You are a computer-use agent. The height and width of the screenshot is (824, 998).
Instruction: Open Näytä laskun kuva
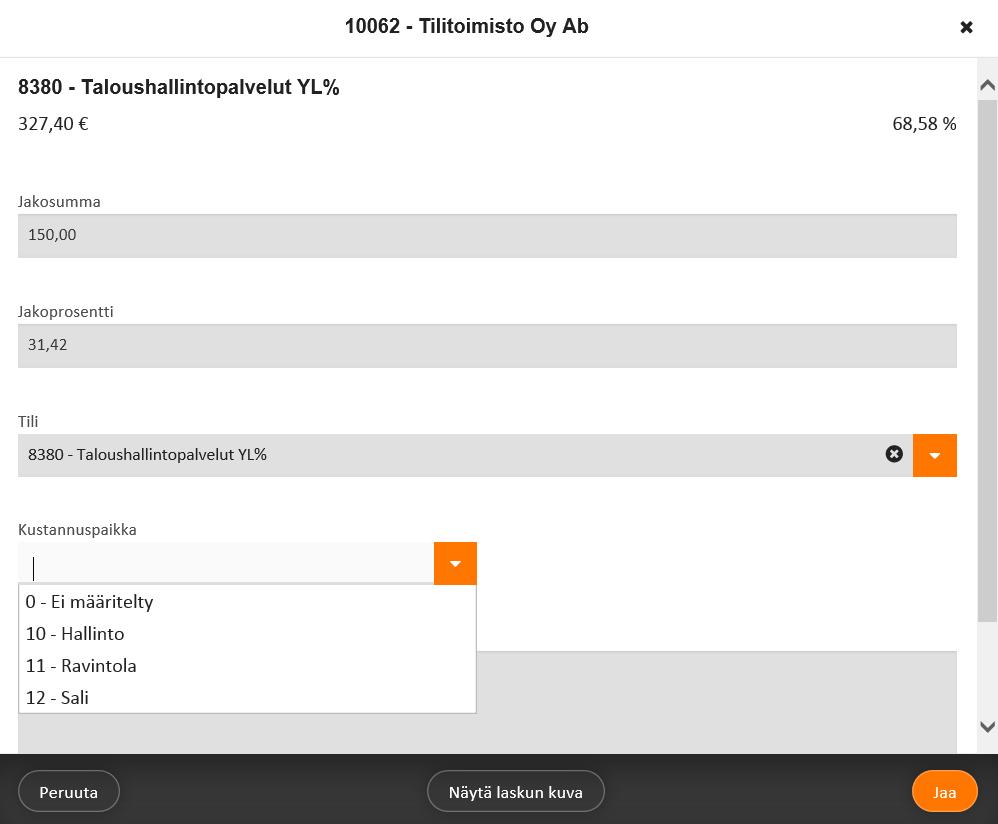click(x=516, y=792)
